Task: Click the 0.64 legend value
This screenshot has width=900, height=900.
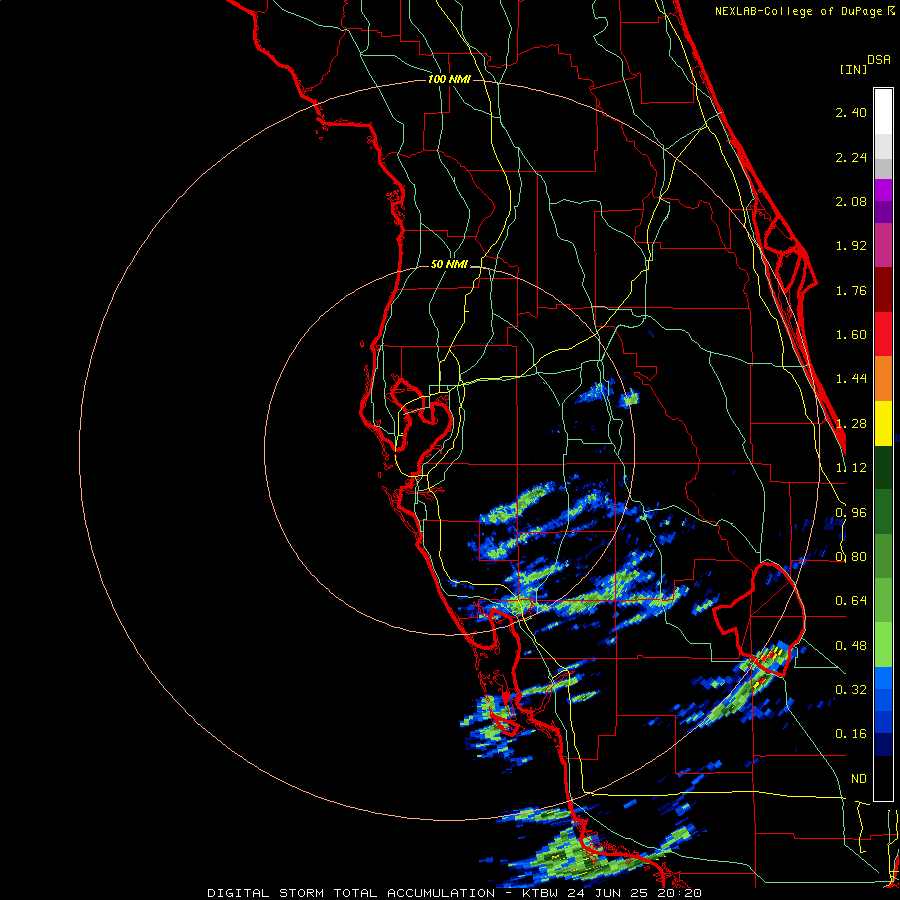Action: point(851,601)
